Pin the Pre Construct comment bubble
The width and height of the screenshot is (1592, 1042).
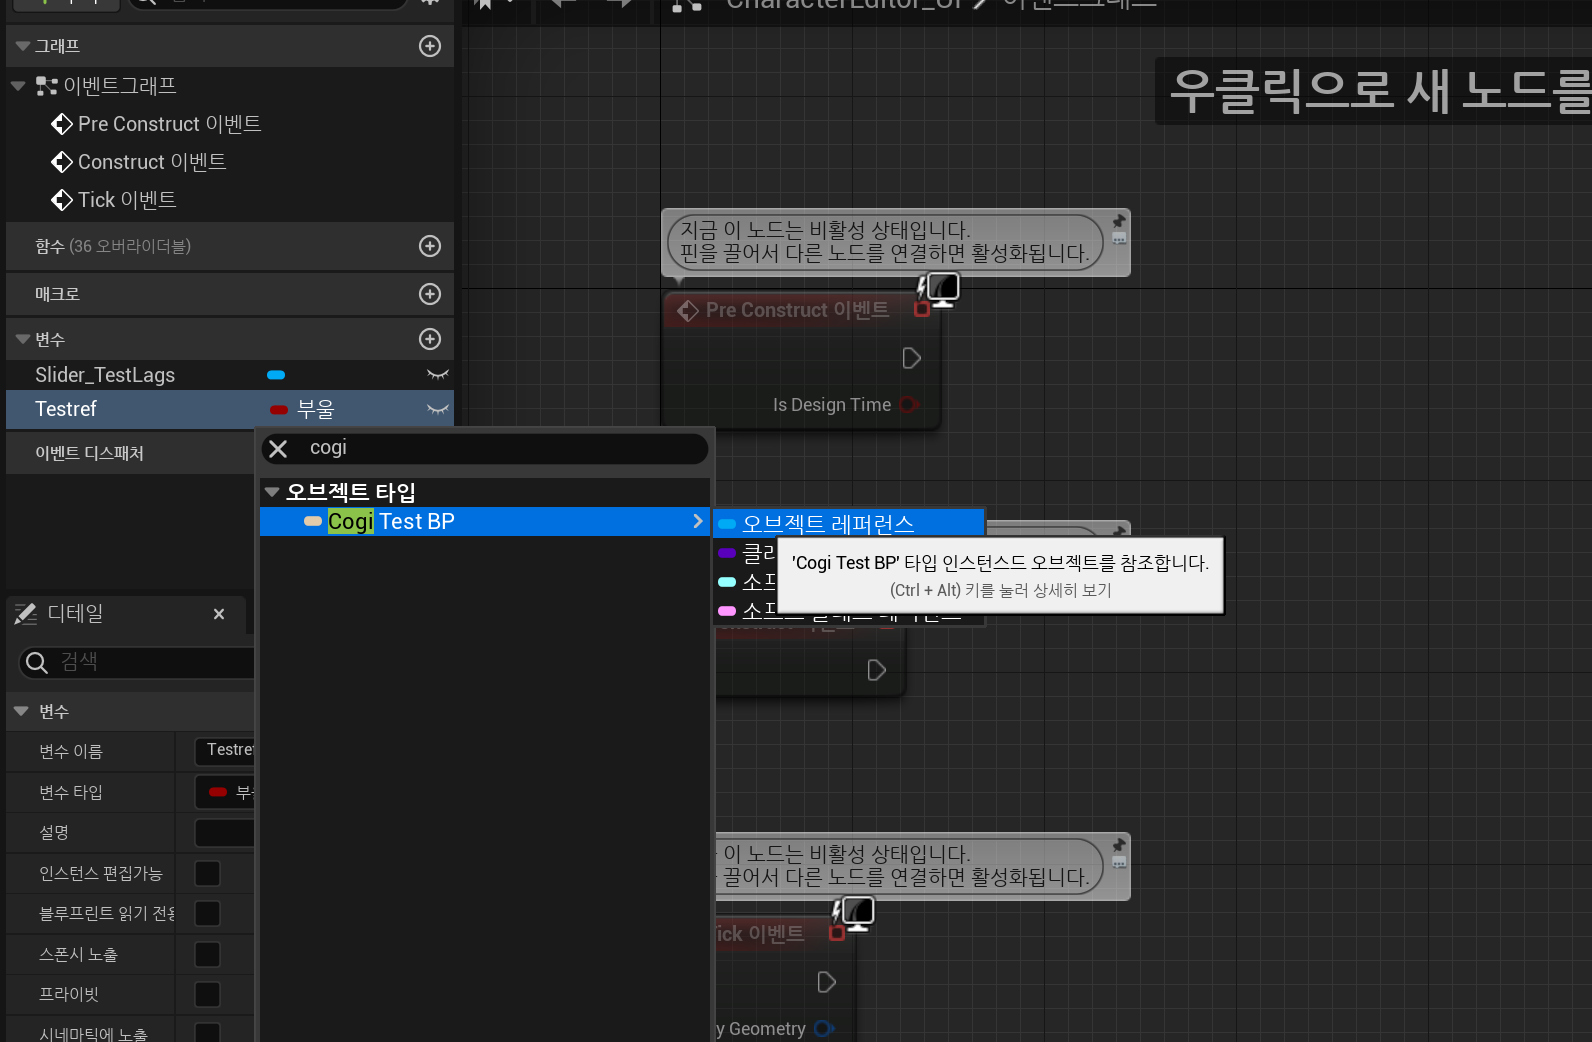pos(1119,220)
